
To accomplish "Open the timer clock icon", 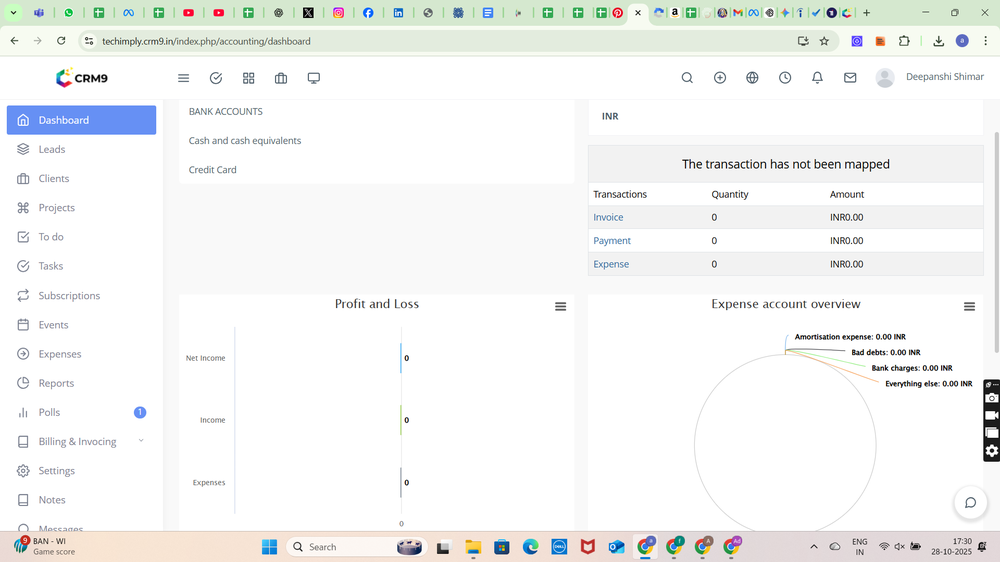I will click(785, 77).
